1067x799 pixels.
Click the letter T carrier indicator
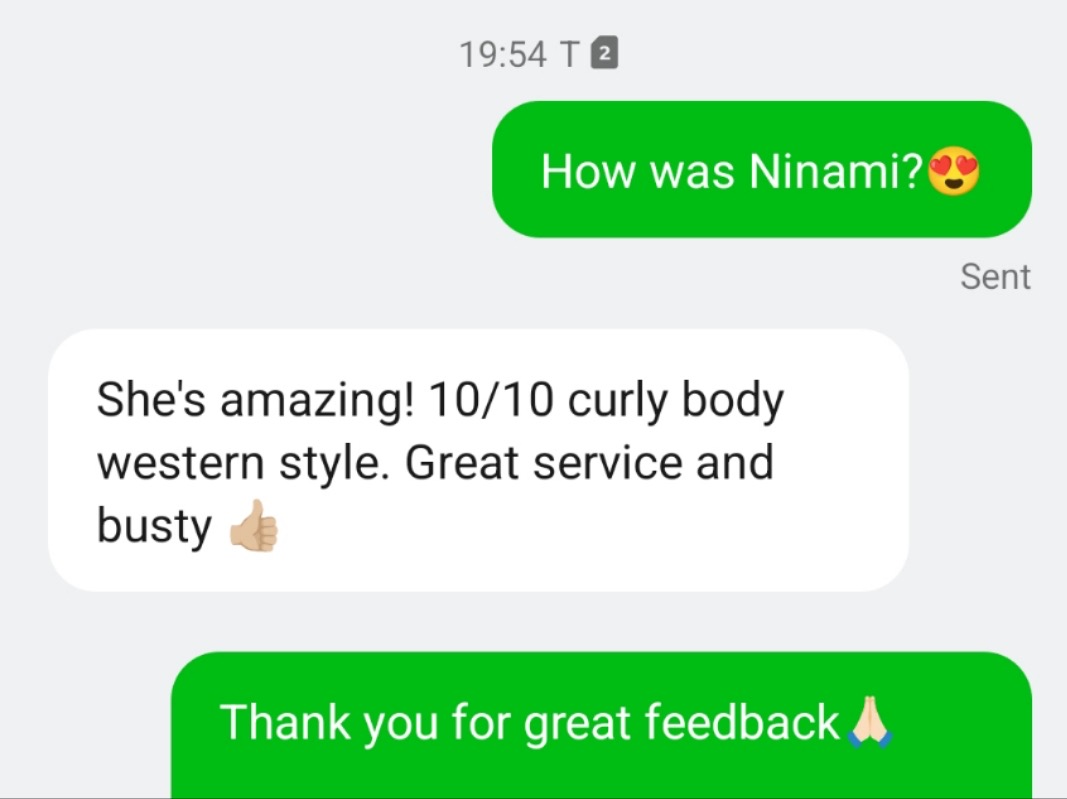click(570, 54)
